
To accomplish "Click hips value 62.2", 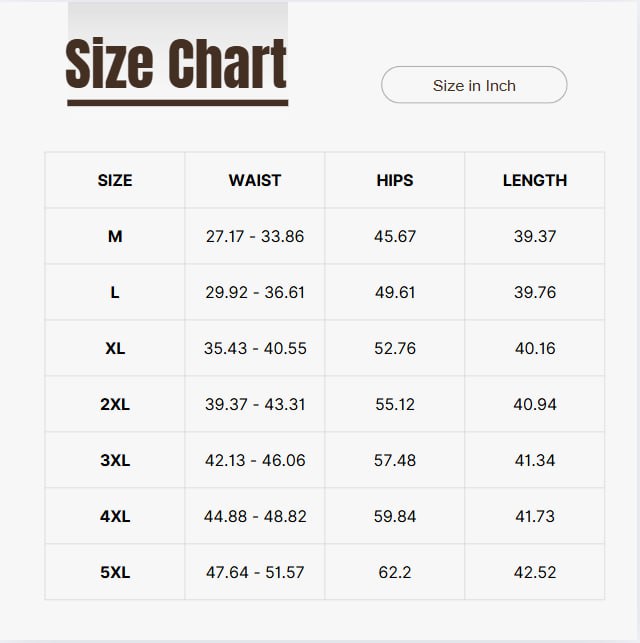I will point(395,573).
